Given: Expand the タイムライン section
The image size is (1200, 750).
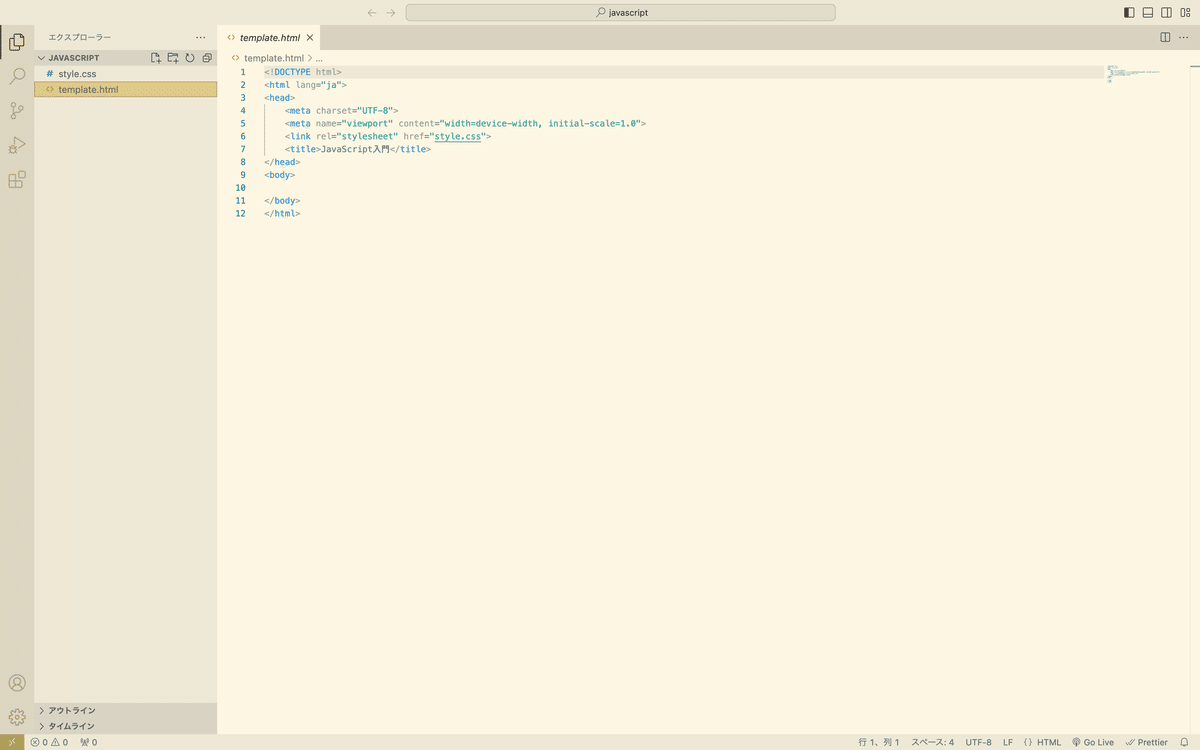Looking at the screenshot, I should tap(126, 726).
